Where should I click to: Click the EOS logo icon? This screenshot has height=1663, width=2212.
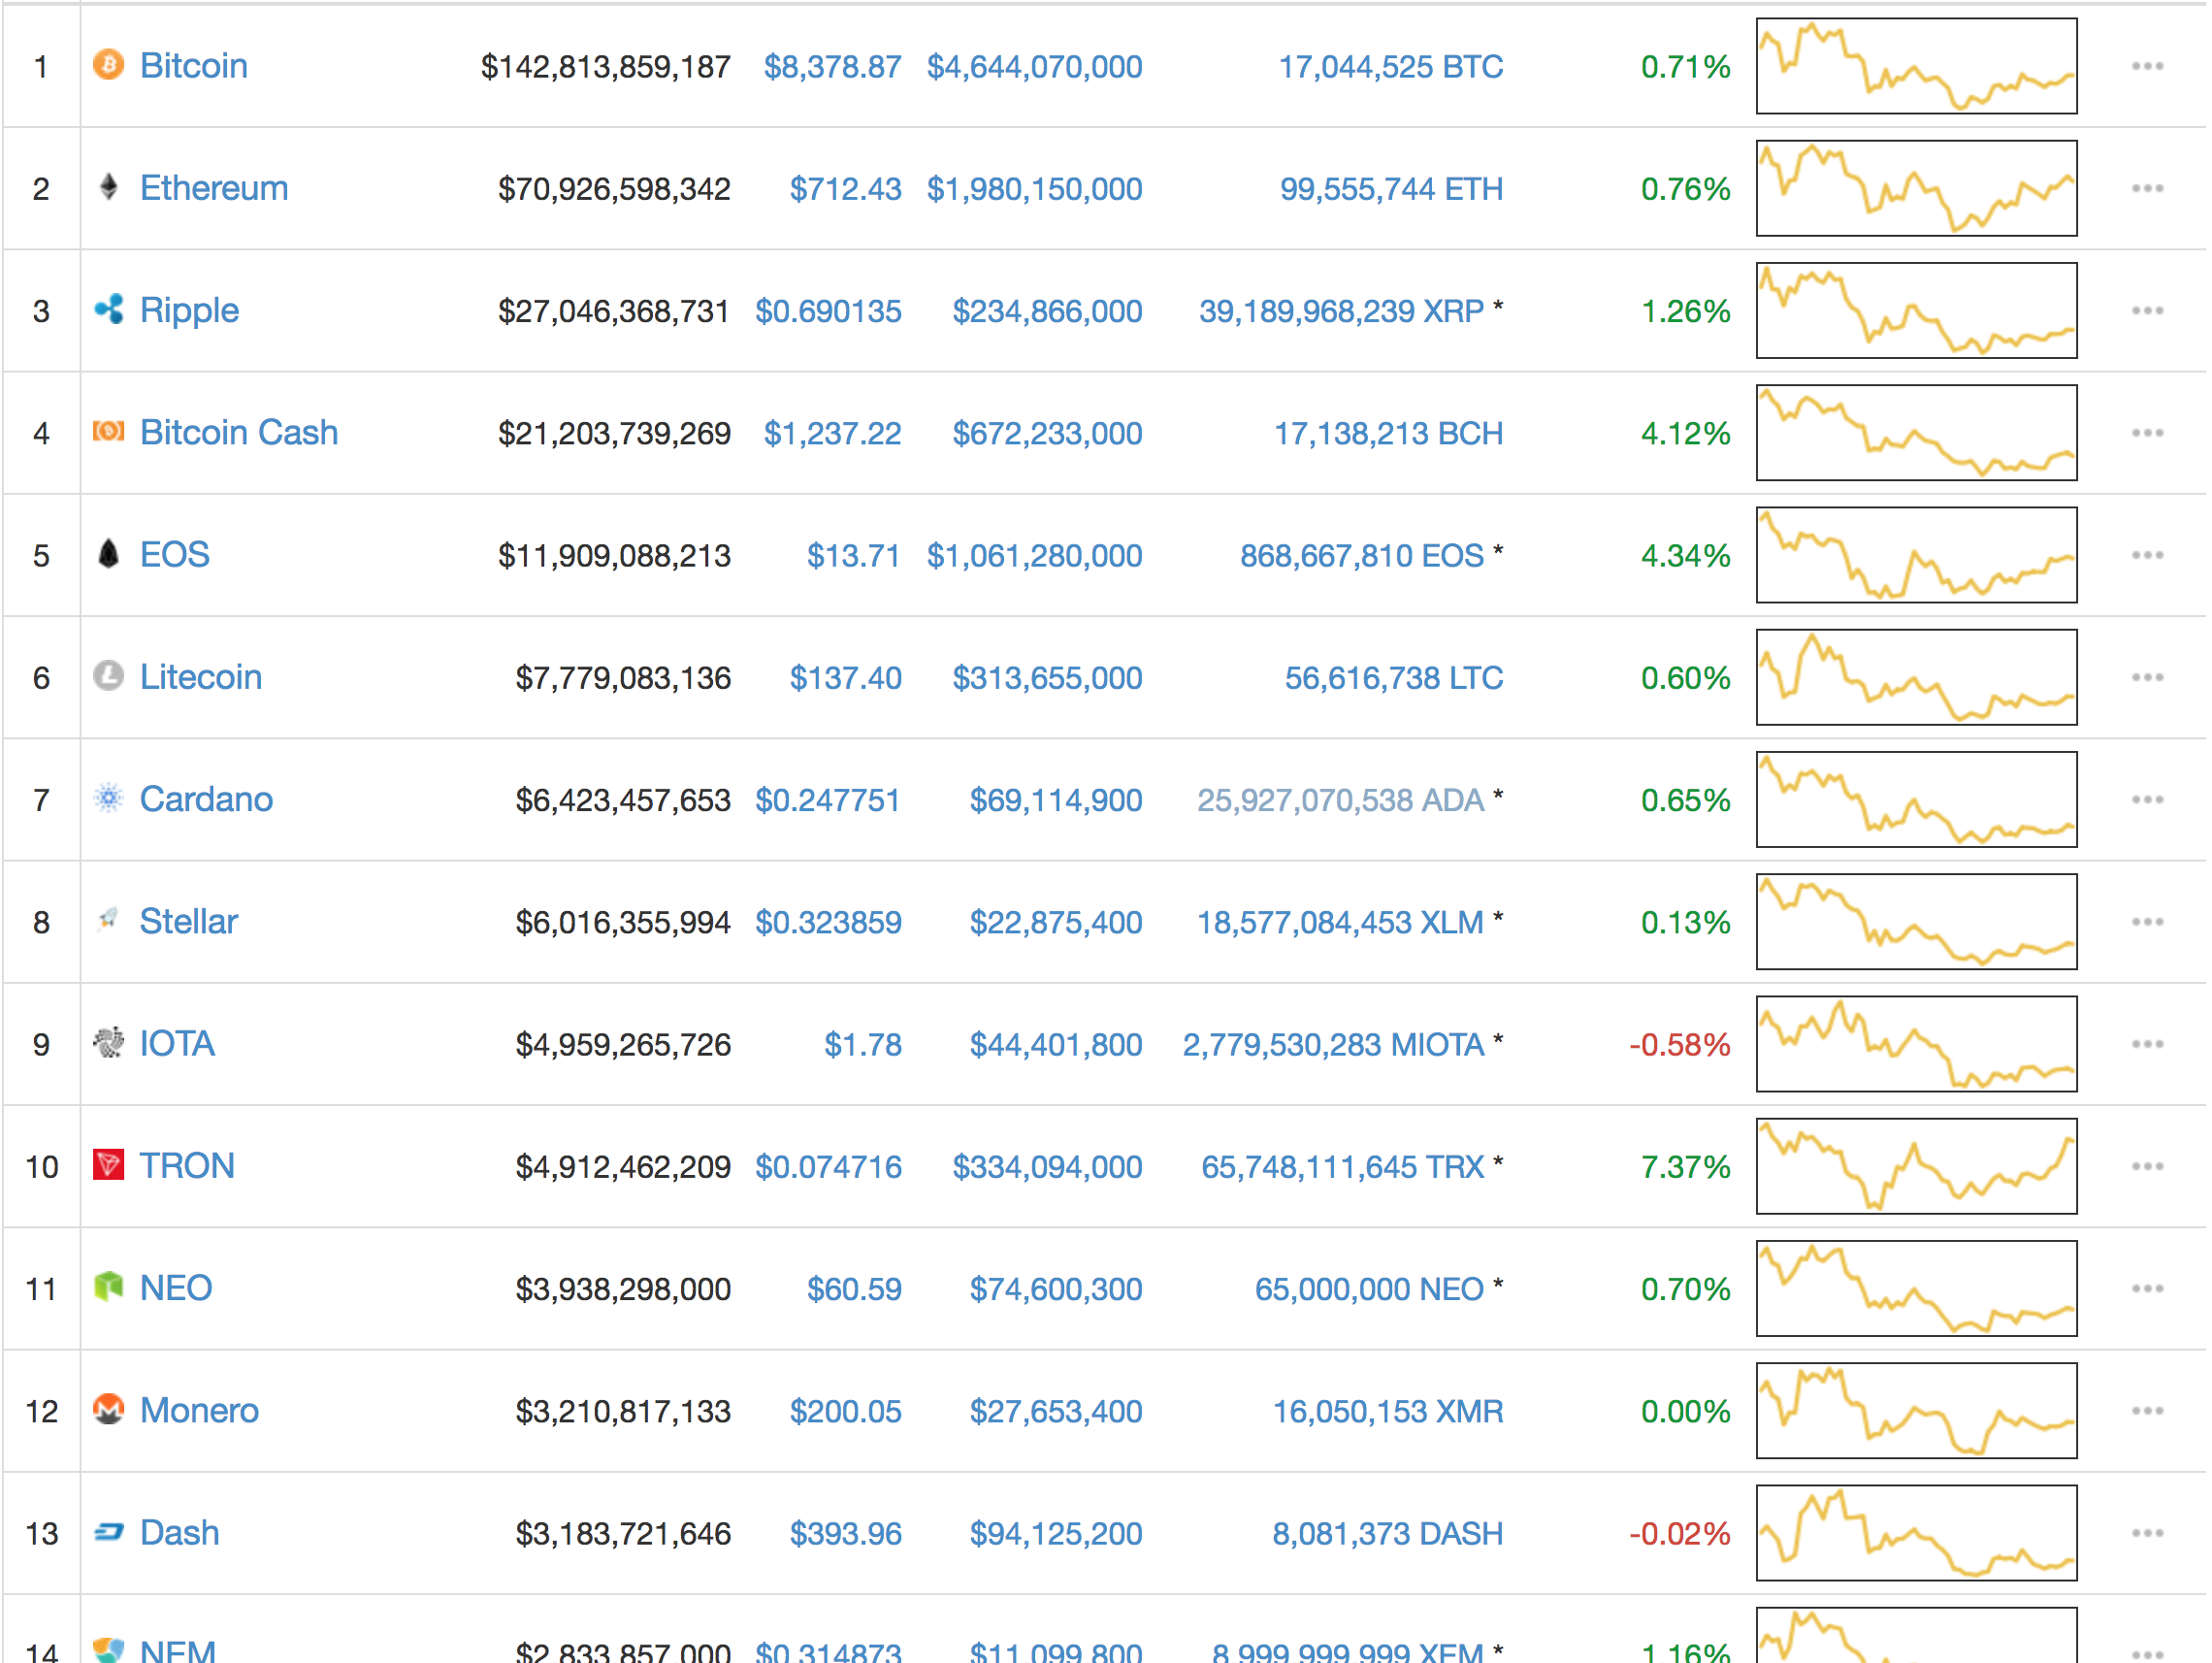[108, 553]
